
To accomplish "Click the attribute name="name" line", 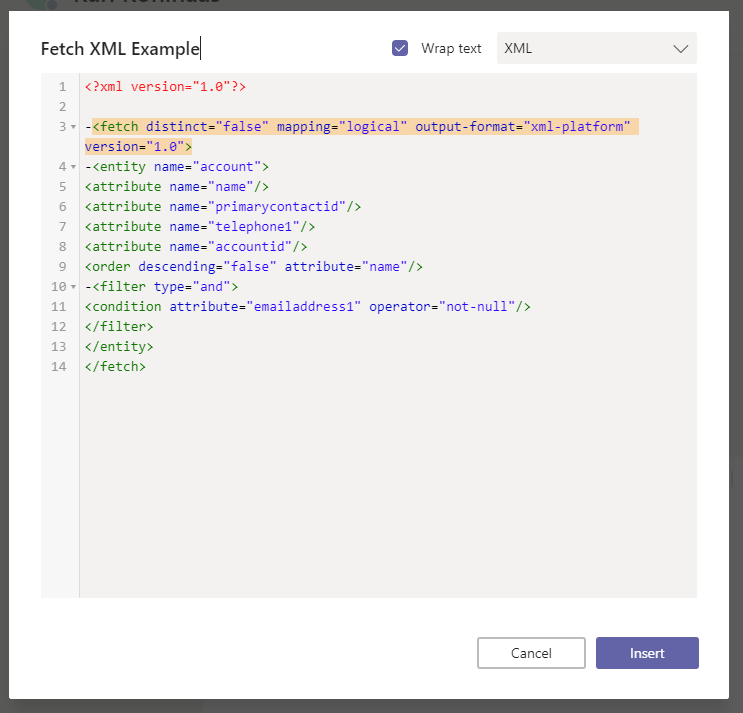I will 177,187.
